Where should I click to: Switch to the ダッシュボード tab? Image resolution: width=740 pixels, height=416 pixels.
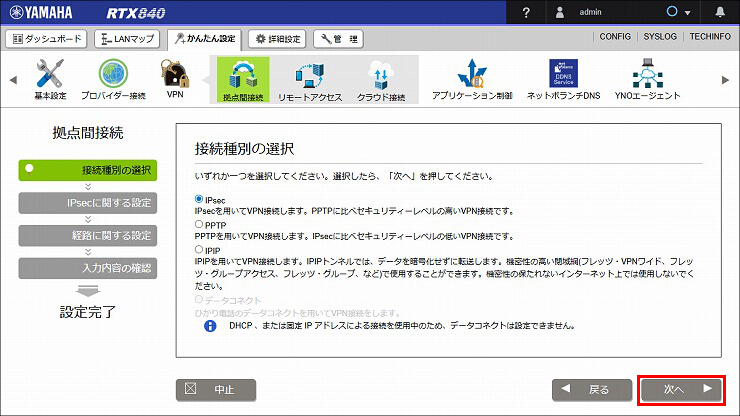46,39
